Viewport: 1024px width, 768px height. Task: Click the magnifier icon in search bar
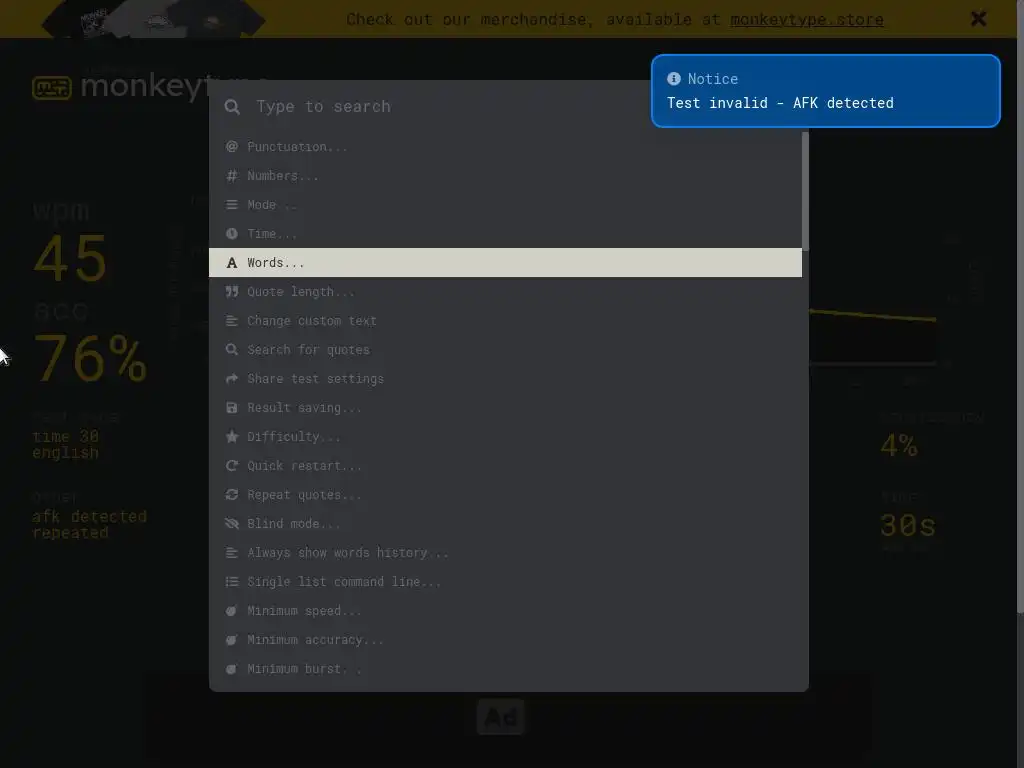point(232,106)
